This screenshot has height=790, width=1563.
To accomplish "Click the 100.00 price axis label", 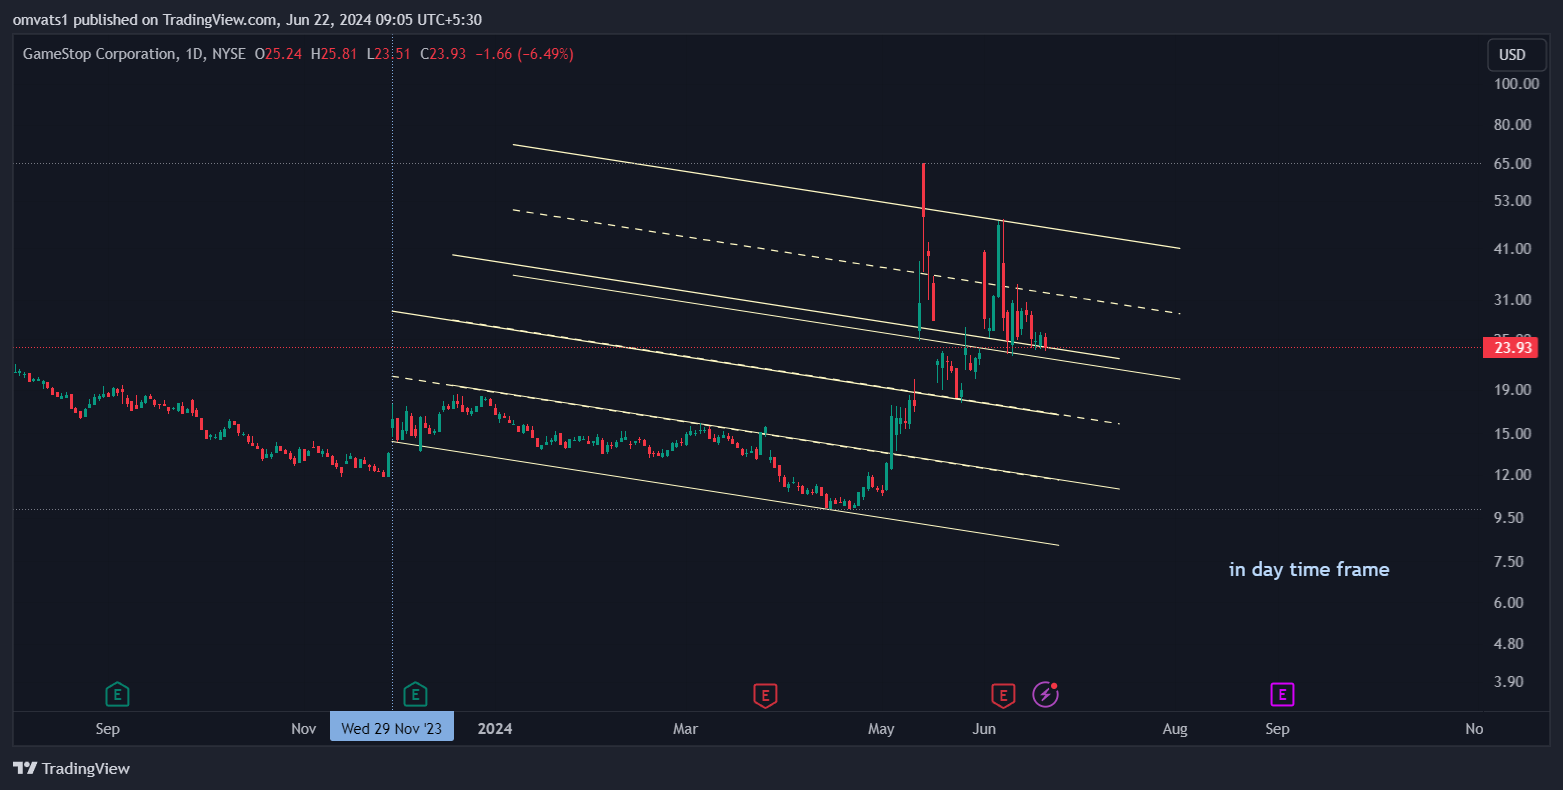I will pos(1516,84).
